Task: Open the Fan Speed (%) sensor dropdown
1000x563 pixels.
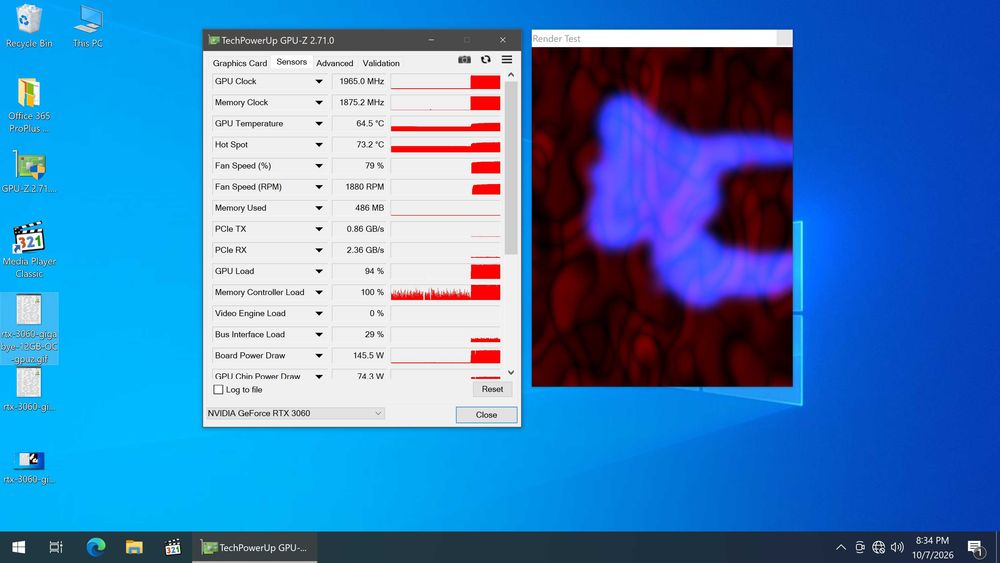Action: [319, 166]
